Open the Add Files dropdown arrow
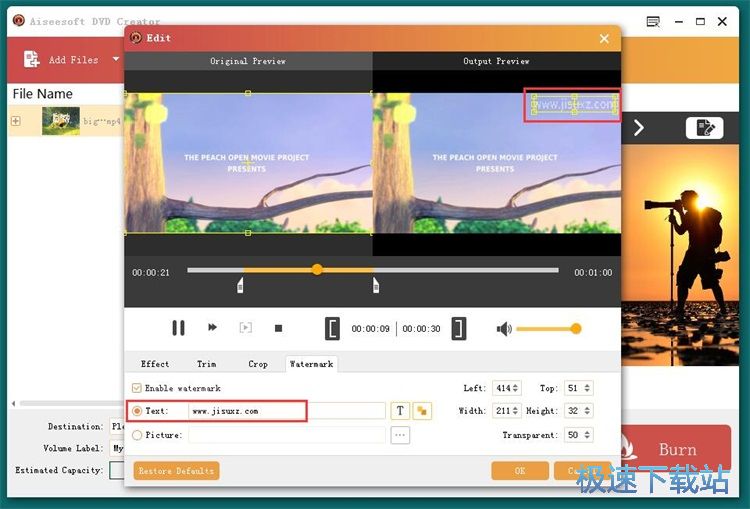This screenshot has width=750, height=509. tap(116, 59)
